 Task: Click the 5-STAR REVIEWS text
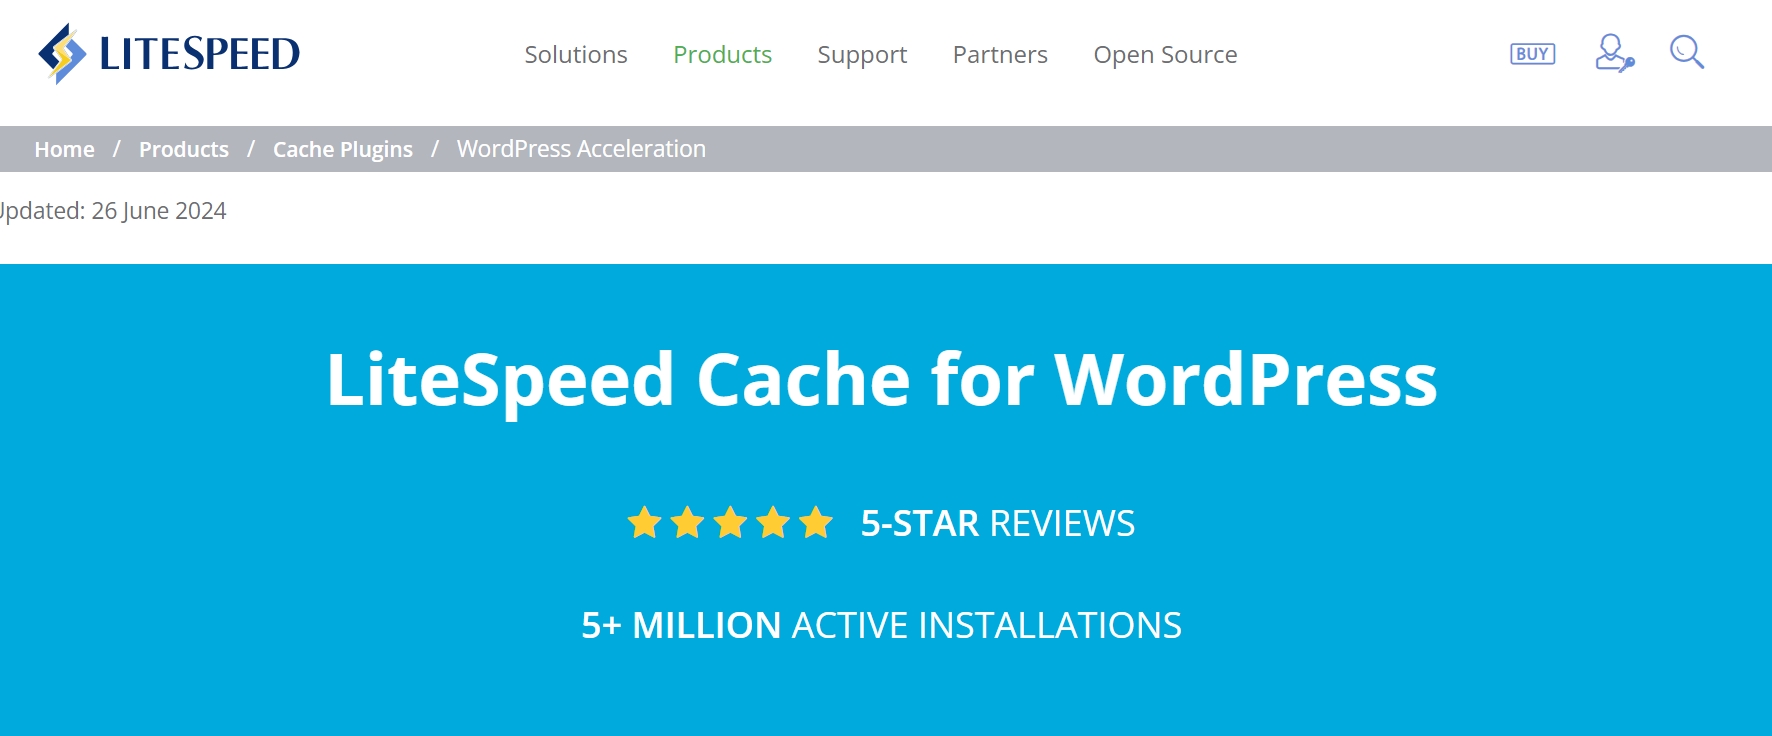[998, 523]
